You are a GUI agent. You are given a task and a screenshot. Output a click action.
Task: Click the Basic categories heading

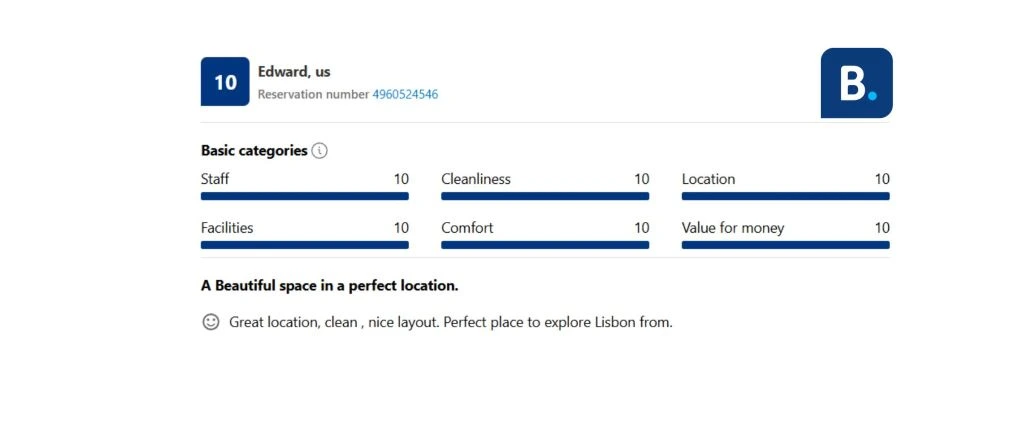pyautogui.click(x=254, y=151)
